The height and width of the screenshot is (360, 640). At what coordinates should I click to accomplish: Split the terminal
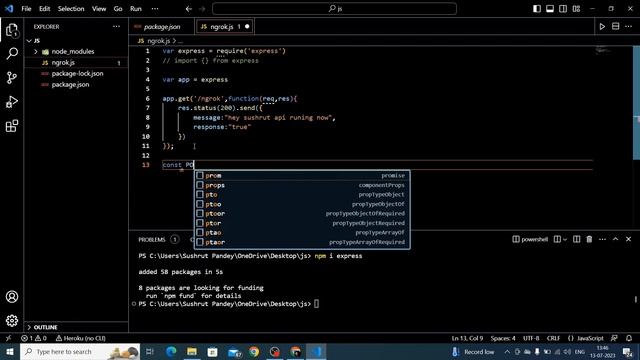(x=576, y=239)
